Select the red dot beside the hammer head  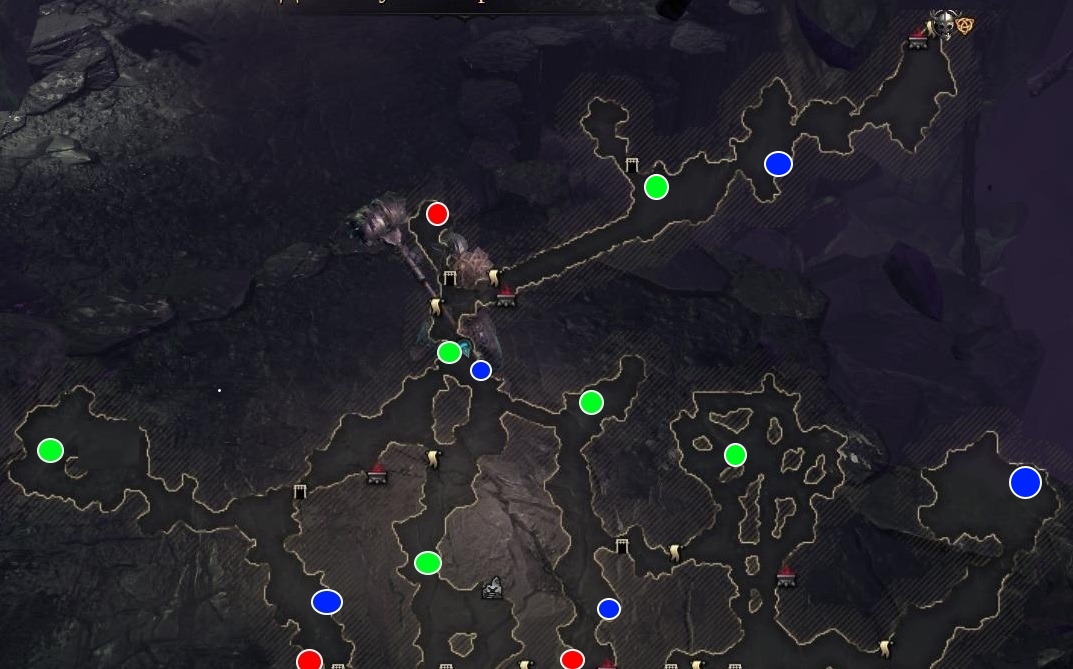coord(437,213)
